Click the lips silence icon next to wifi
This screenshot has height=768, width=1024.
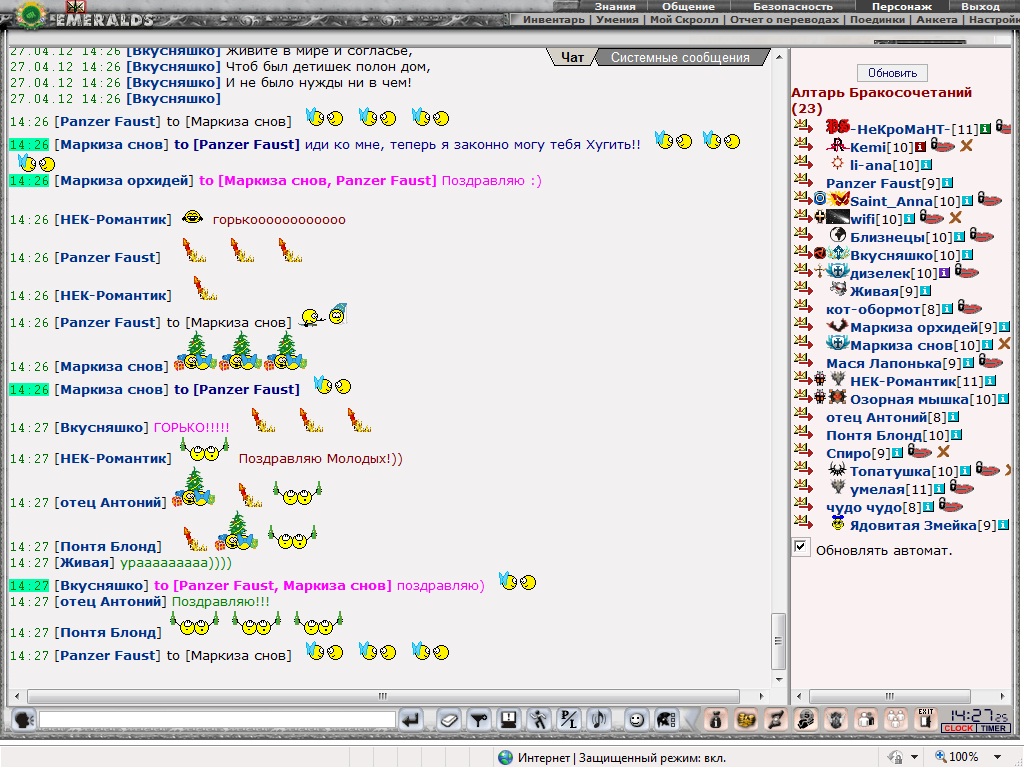[x=932, y=217]
